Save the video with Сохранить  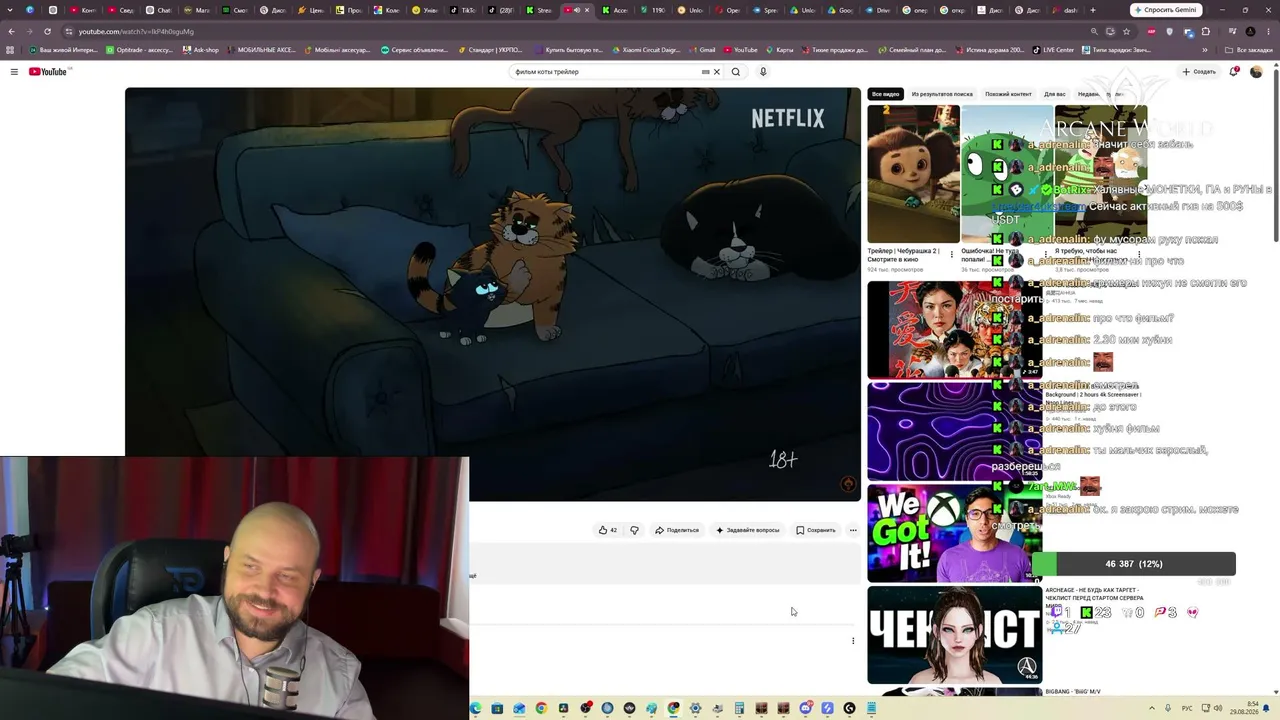(816, 530)
